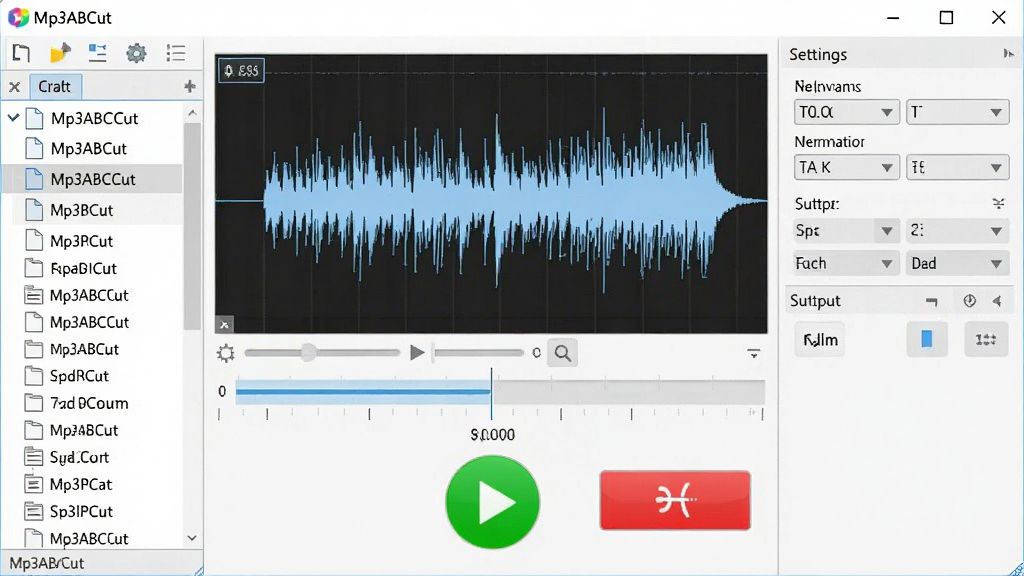Click the collapse icon beside Suttpr label

click(999, 204)
